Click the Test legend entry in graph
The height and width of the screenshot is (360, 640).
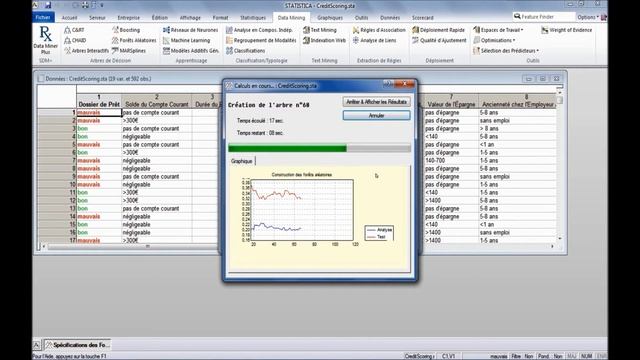377,237
